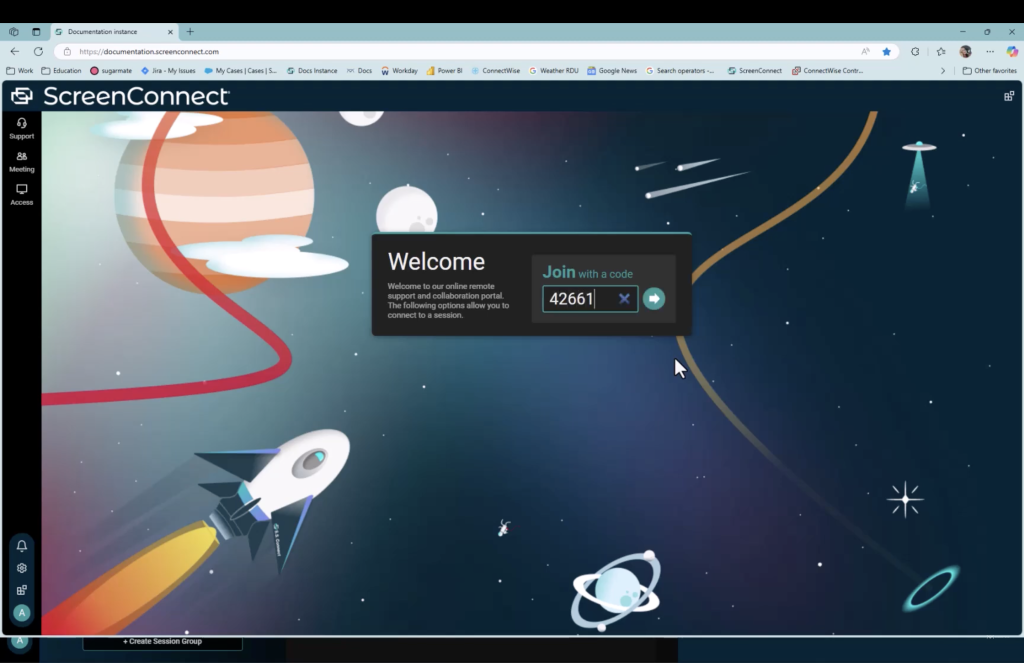Select the 'Documentation instance' browser tab
The width and height of the screenshot is (1024, 663).
(x=110, y=32)
